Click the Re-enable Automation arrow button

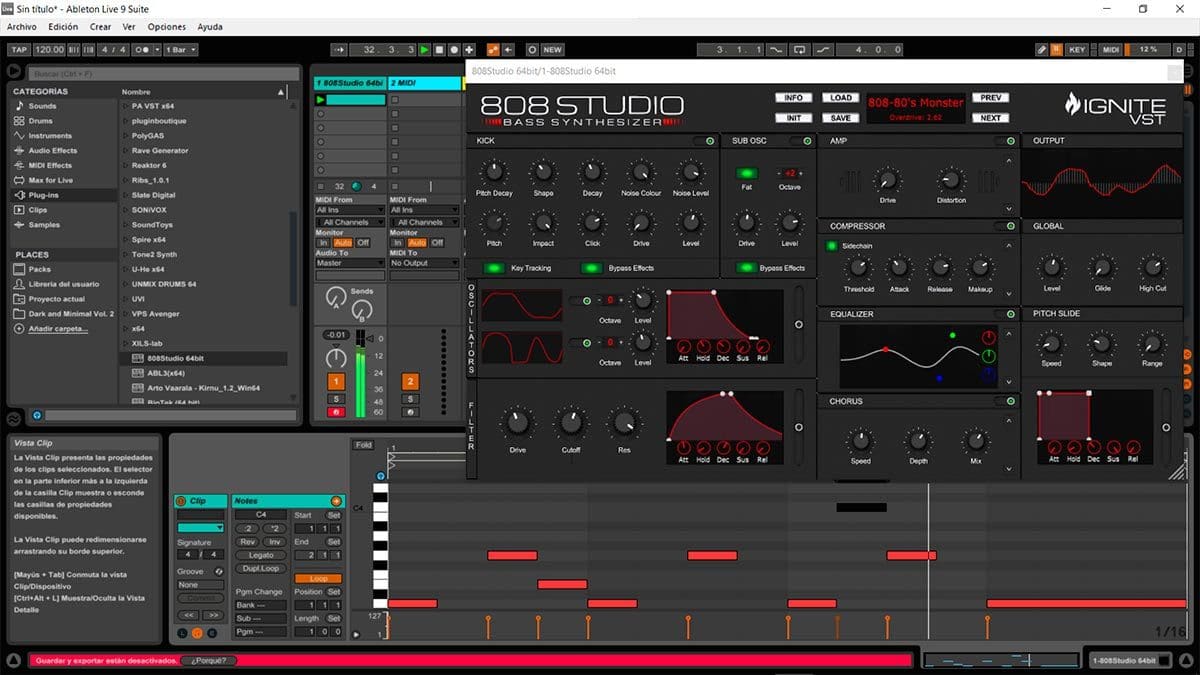pyautogui.click(x=509, y=49)
